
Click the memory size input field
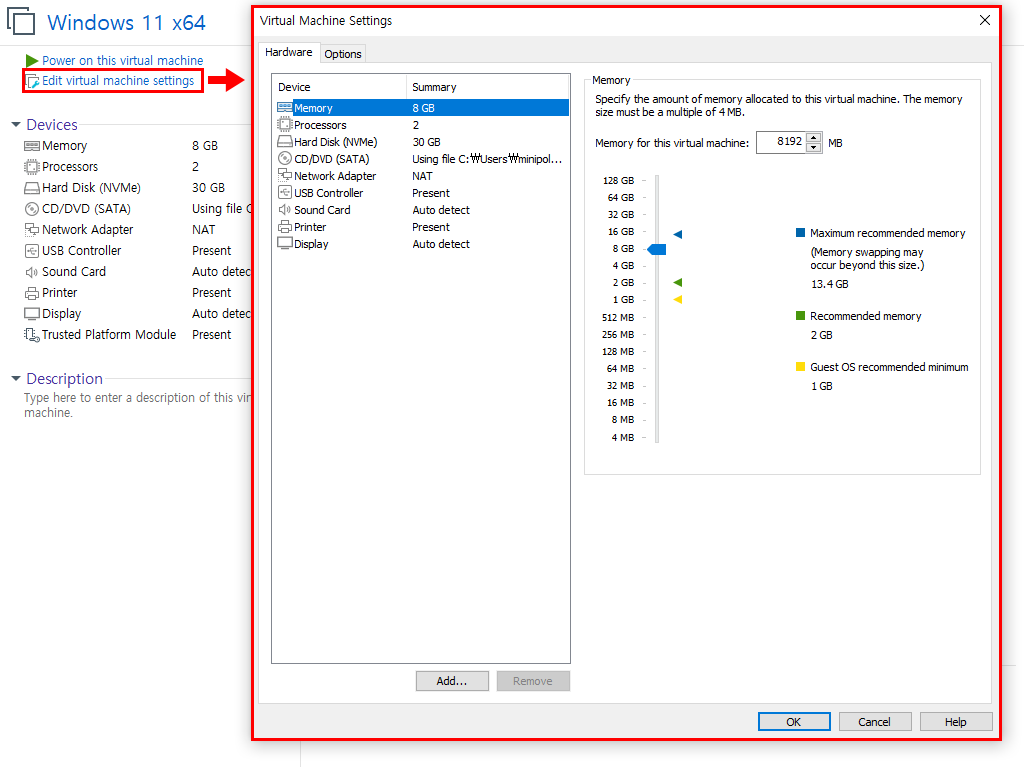782,142
